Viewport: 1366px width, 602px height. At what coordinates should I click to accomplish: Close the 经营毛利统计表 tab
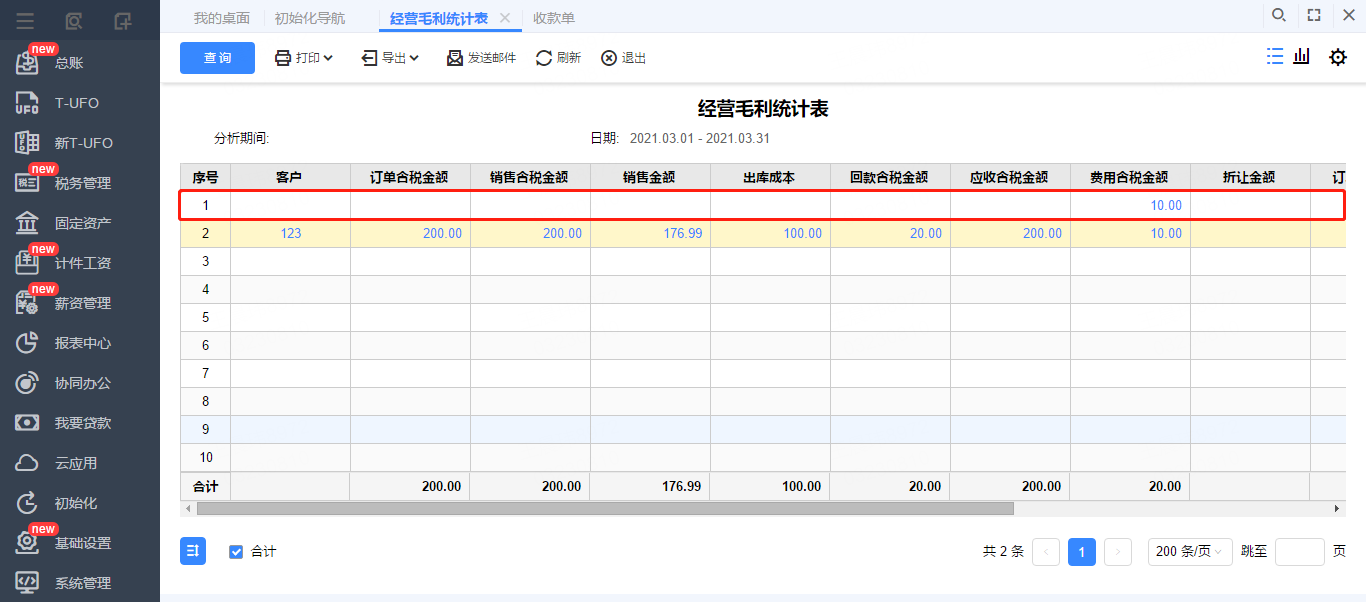point(505,18)
